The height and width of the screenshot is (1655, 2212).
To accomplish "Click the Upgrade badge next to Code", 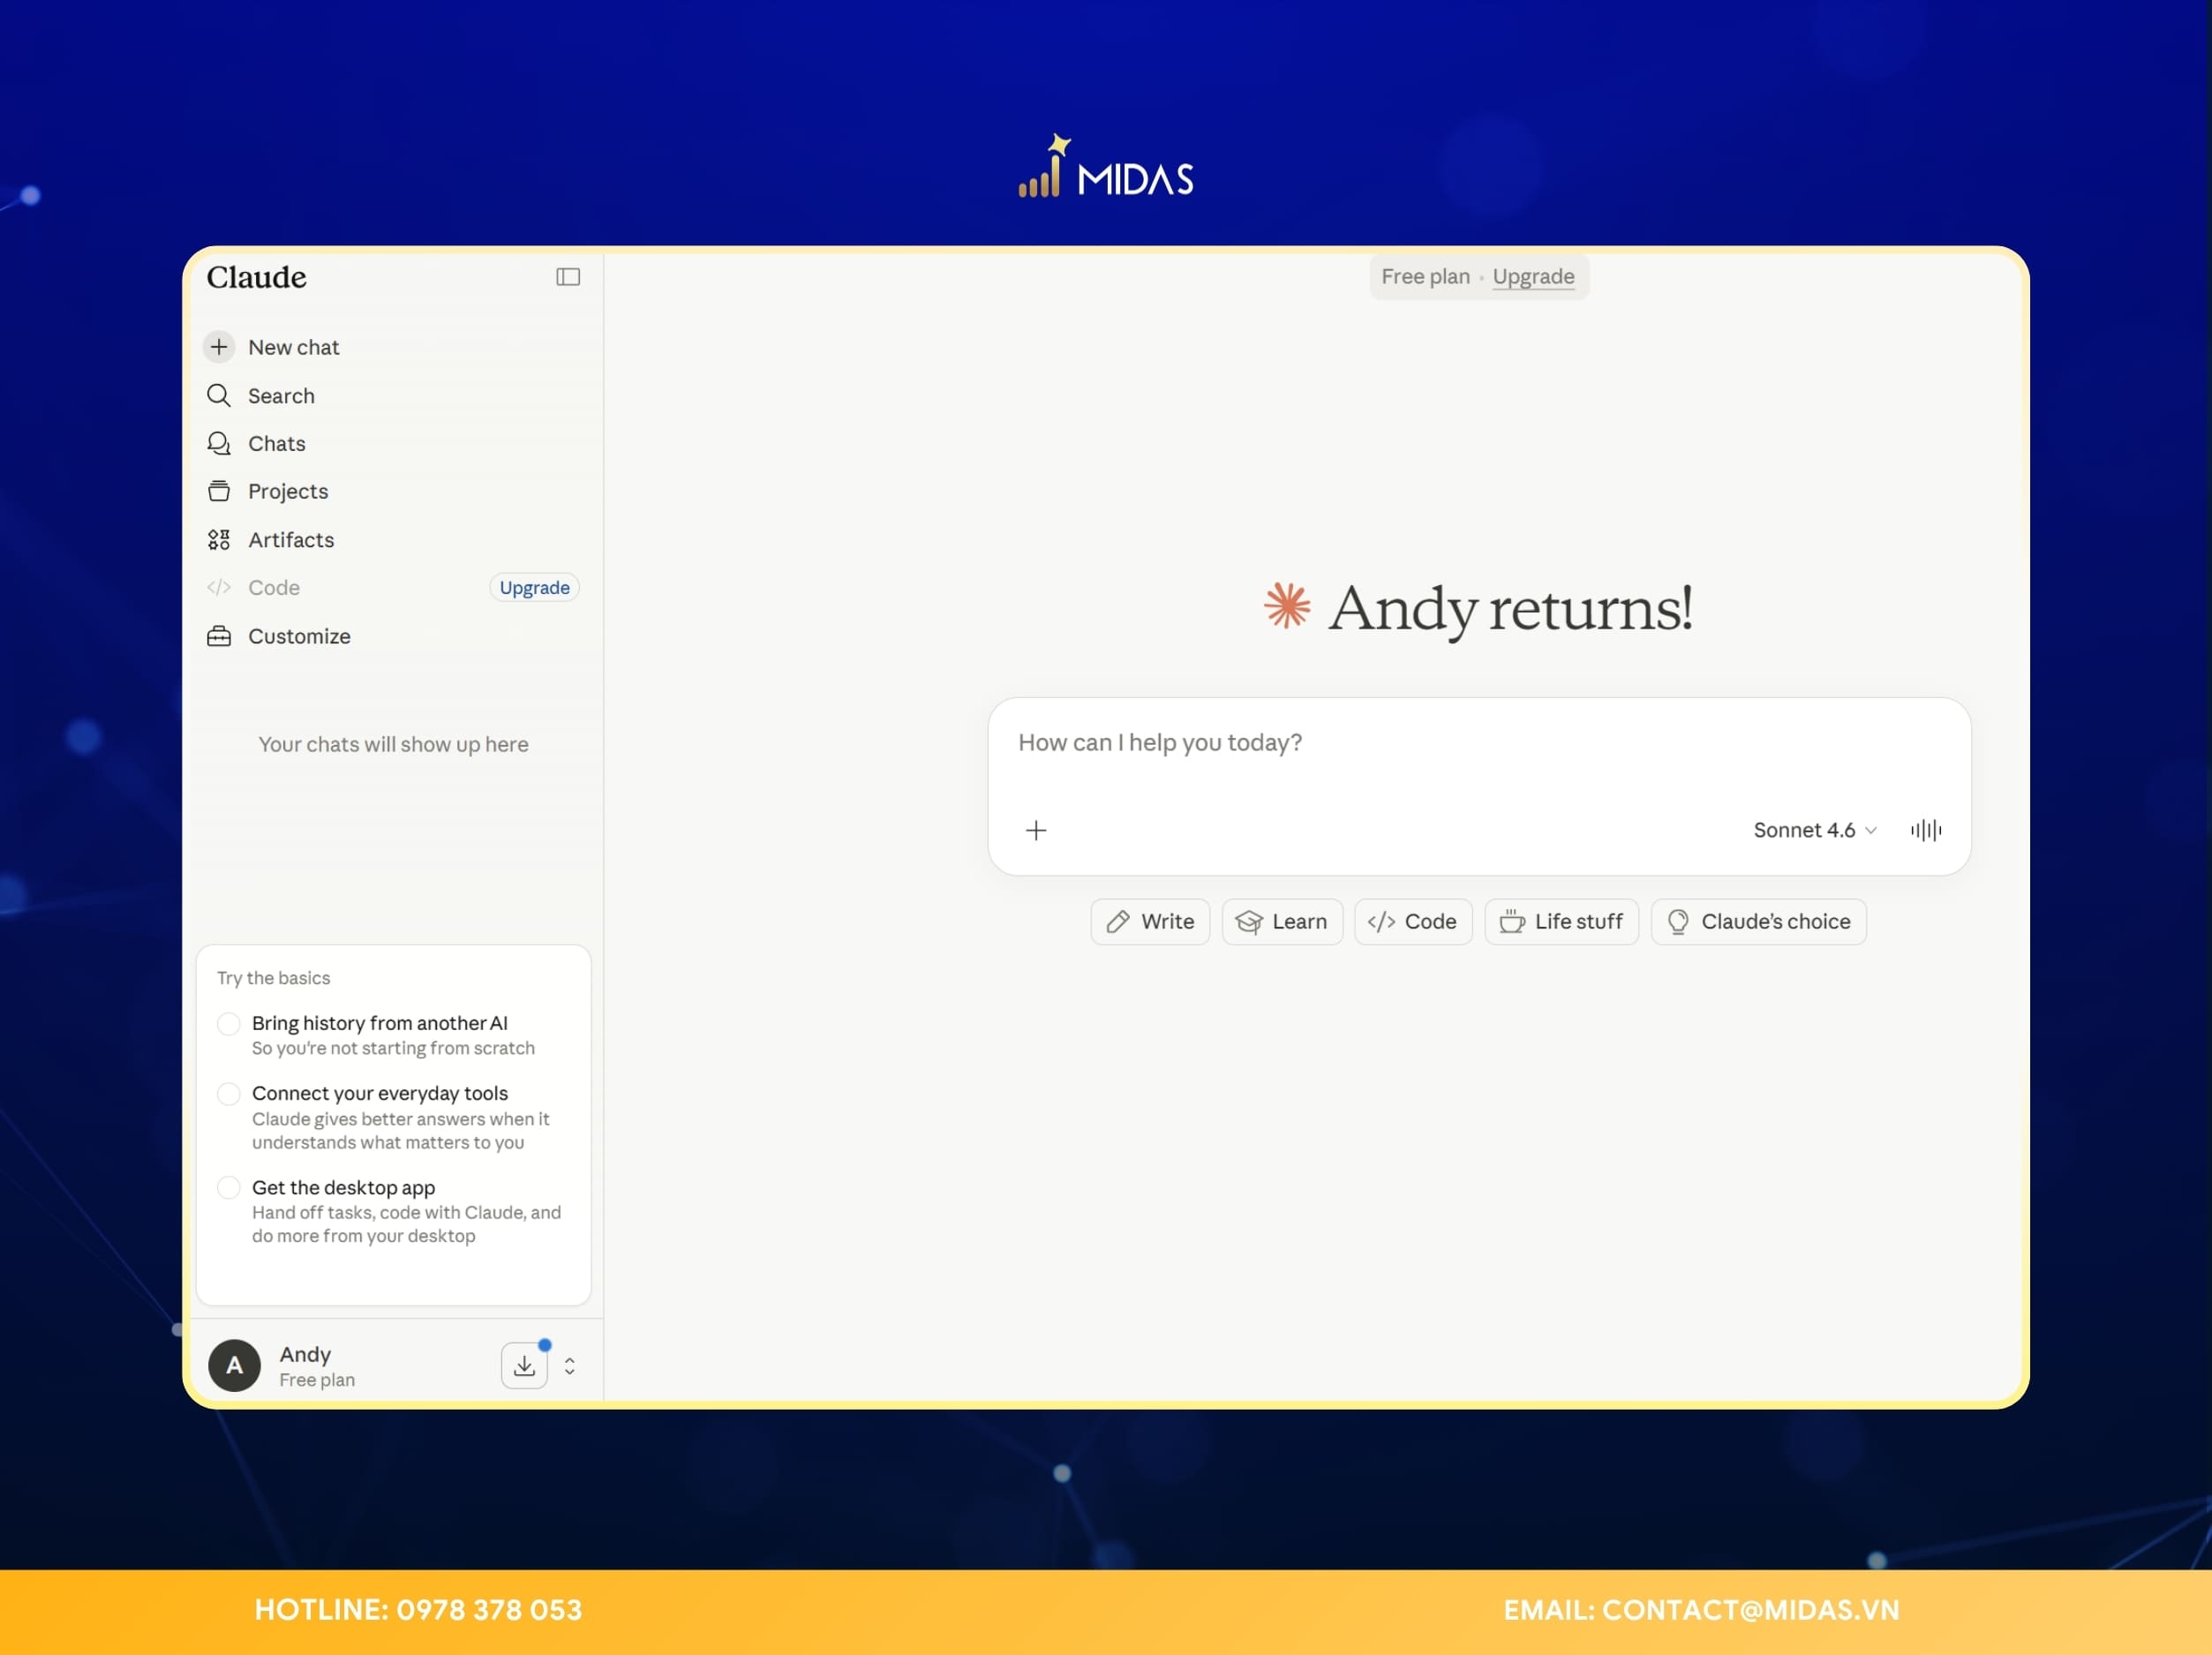I will click(534, 588).
